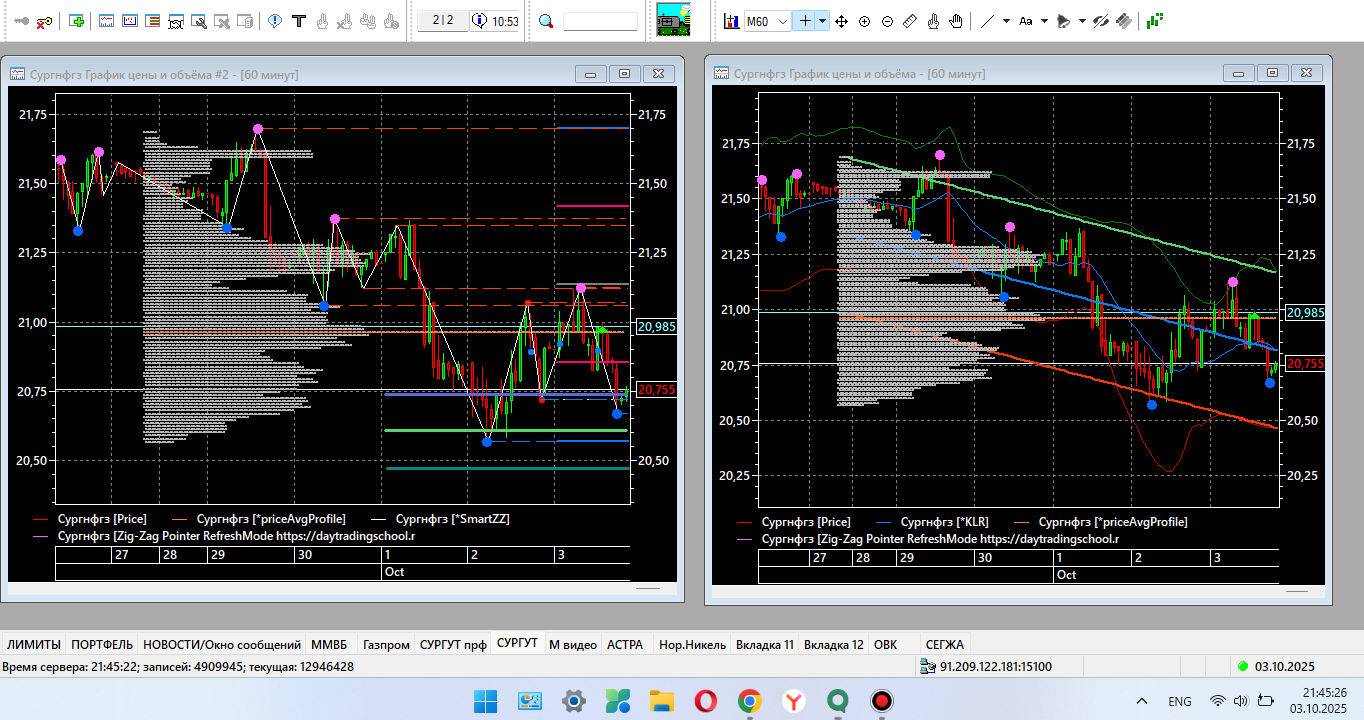
Task: Open the ПОРТФЕЛЬ tab
Action: click(x=102, y=645)
